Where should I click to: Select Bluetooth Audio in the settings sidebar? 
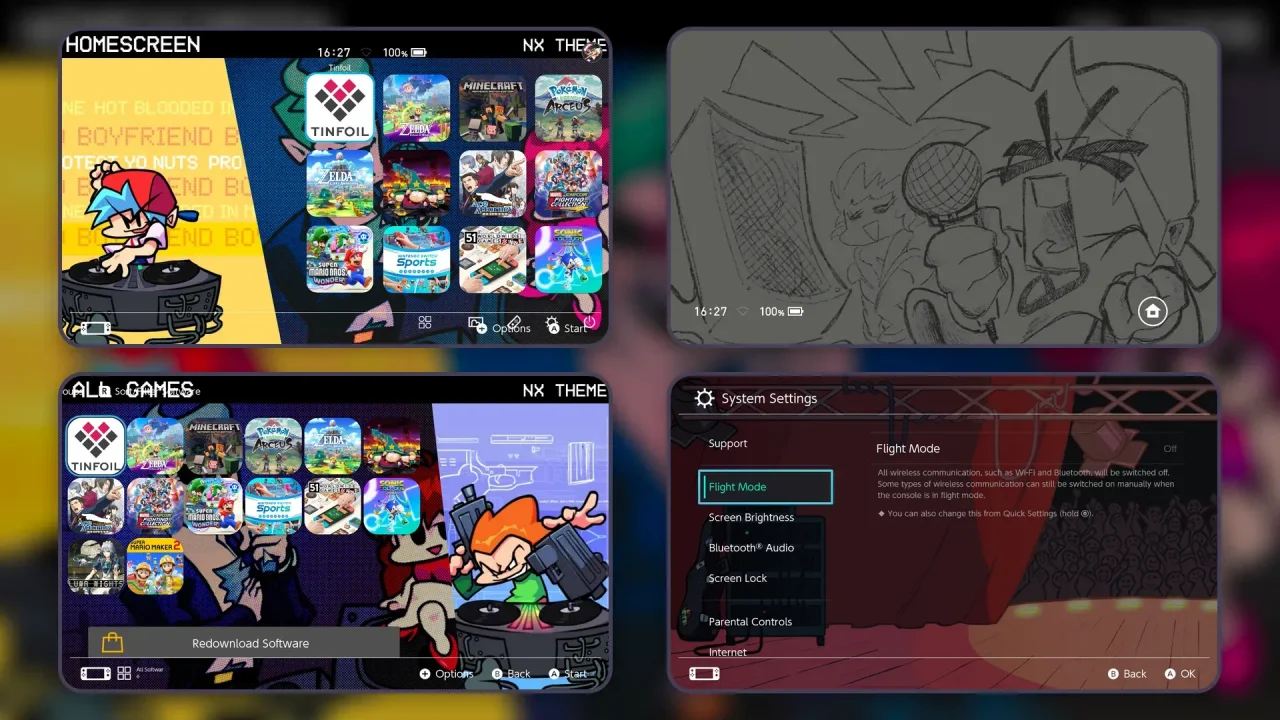click(x=751, y=548)
